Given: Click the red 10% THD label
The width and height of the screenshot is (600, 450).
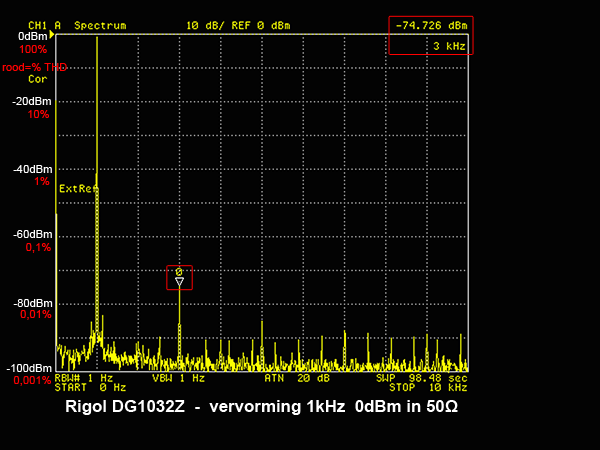Looking at the screenshot, I should (x=38, y=114).
